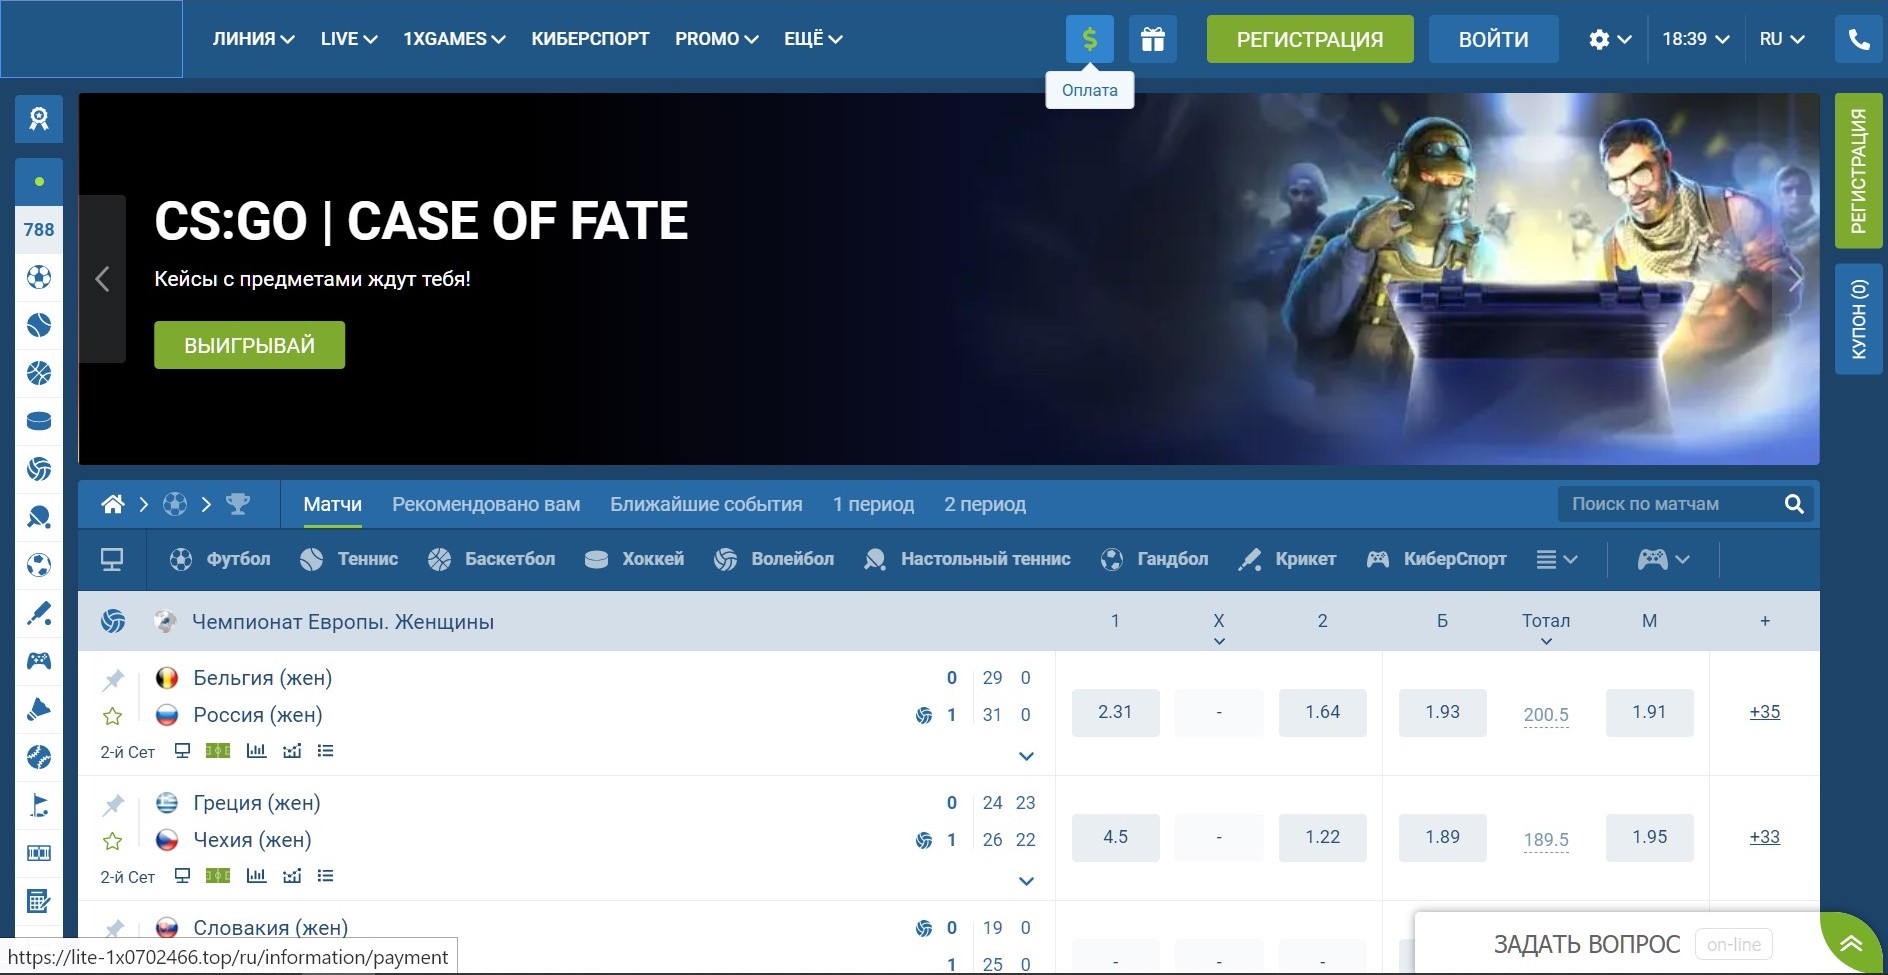Open the payment dollar icon
This screenshot has height=975, width=1888.
click(1089, 39)
